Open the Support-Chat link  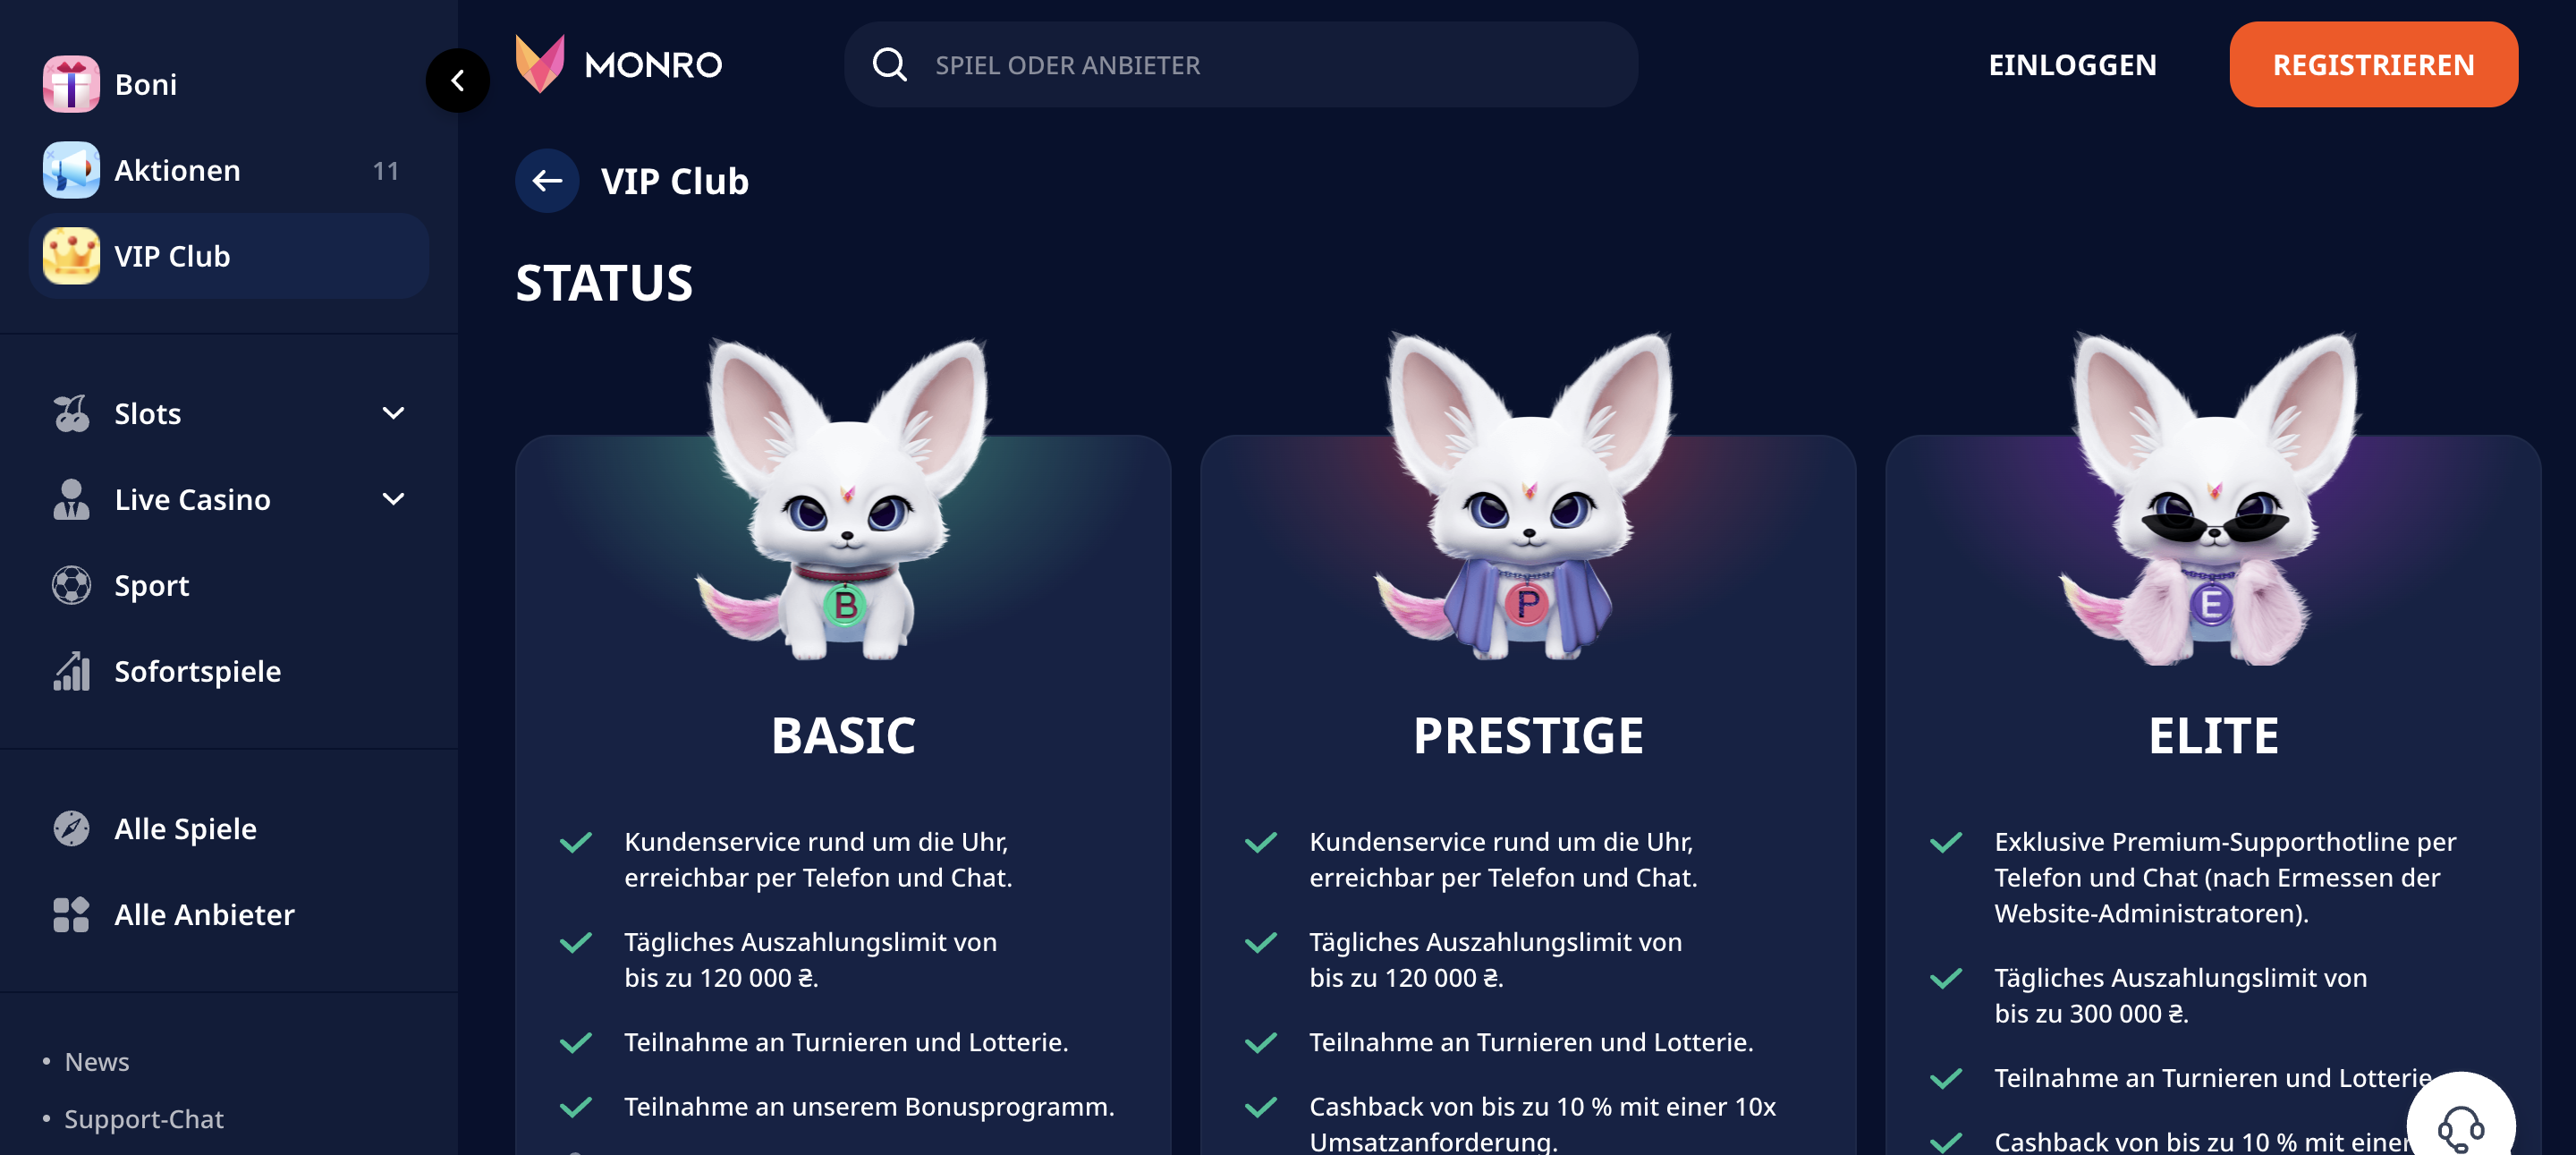[x=144, y=1118]
